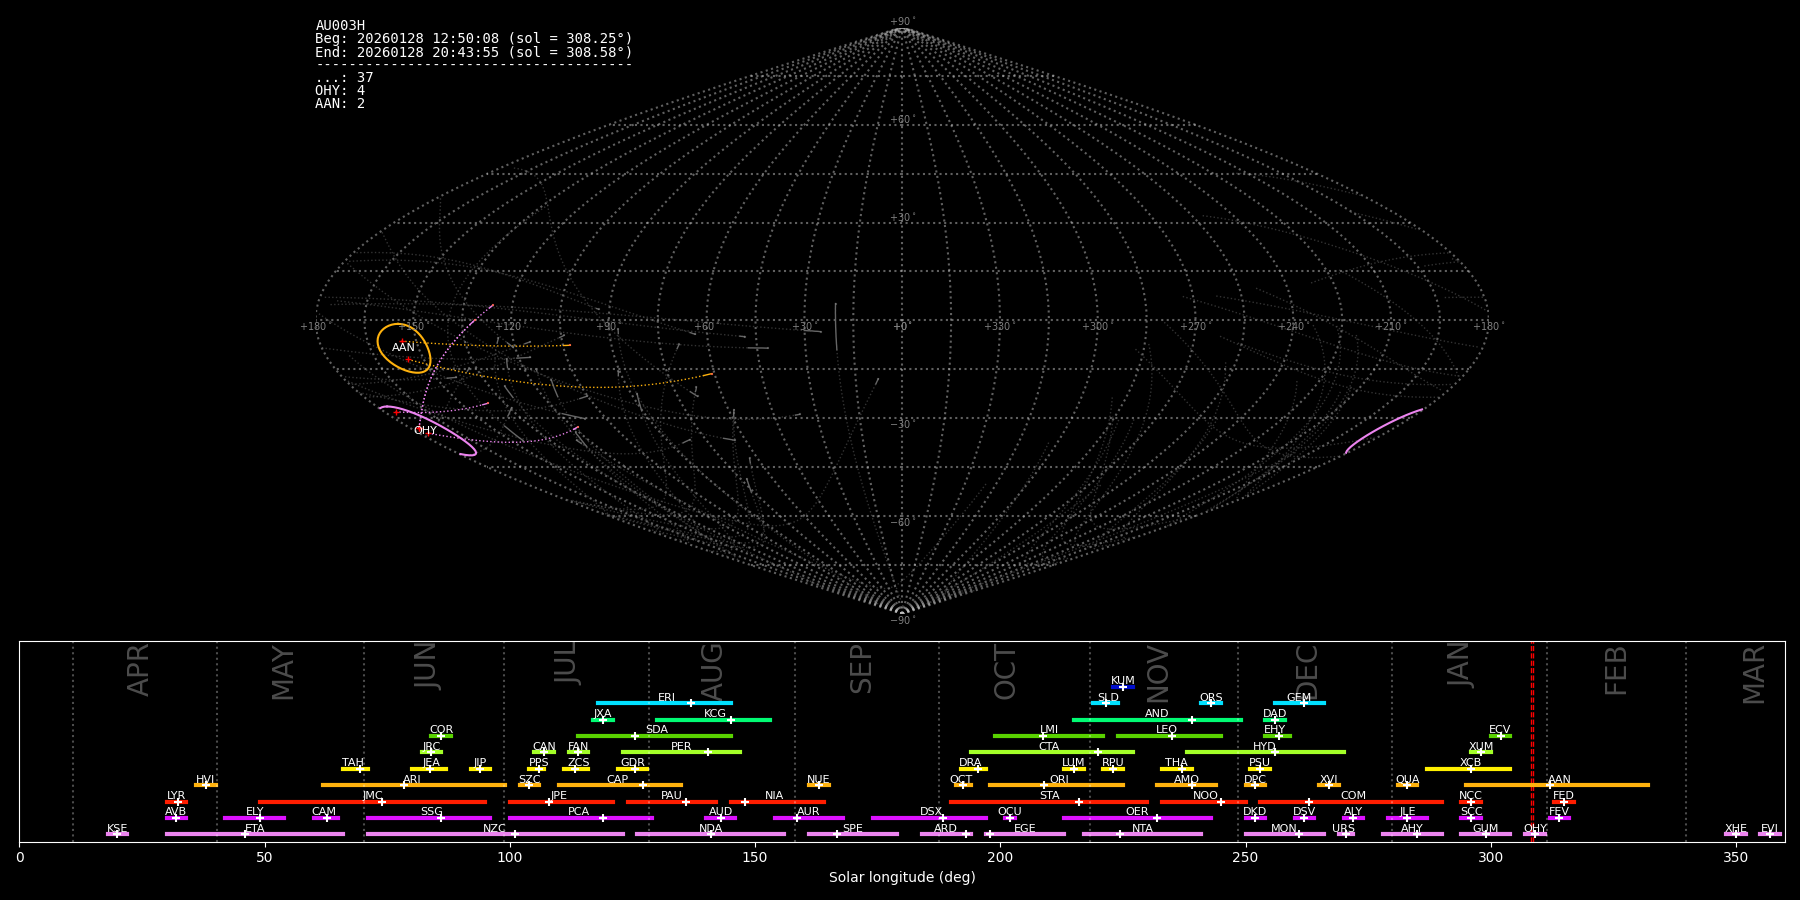Click the '...: 37' count line
The height and width of the screenshot is (900, 1800).
pos(344,78)
